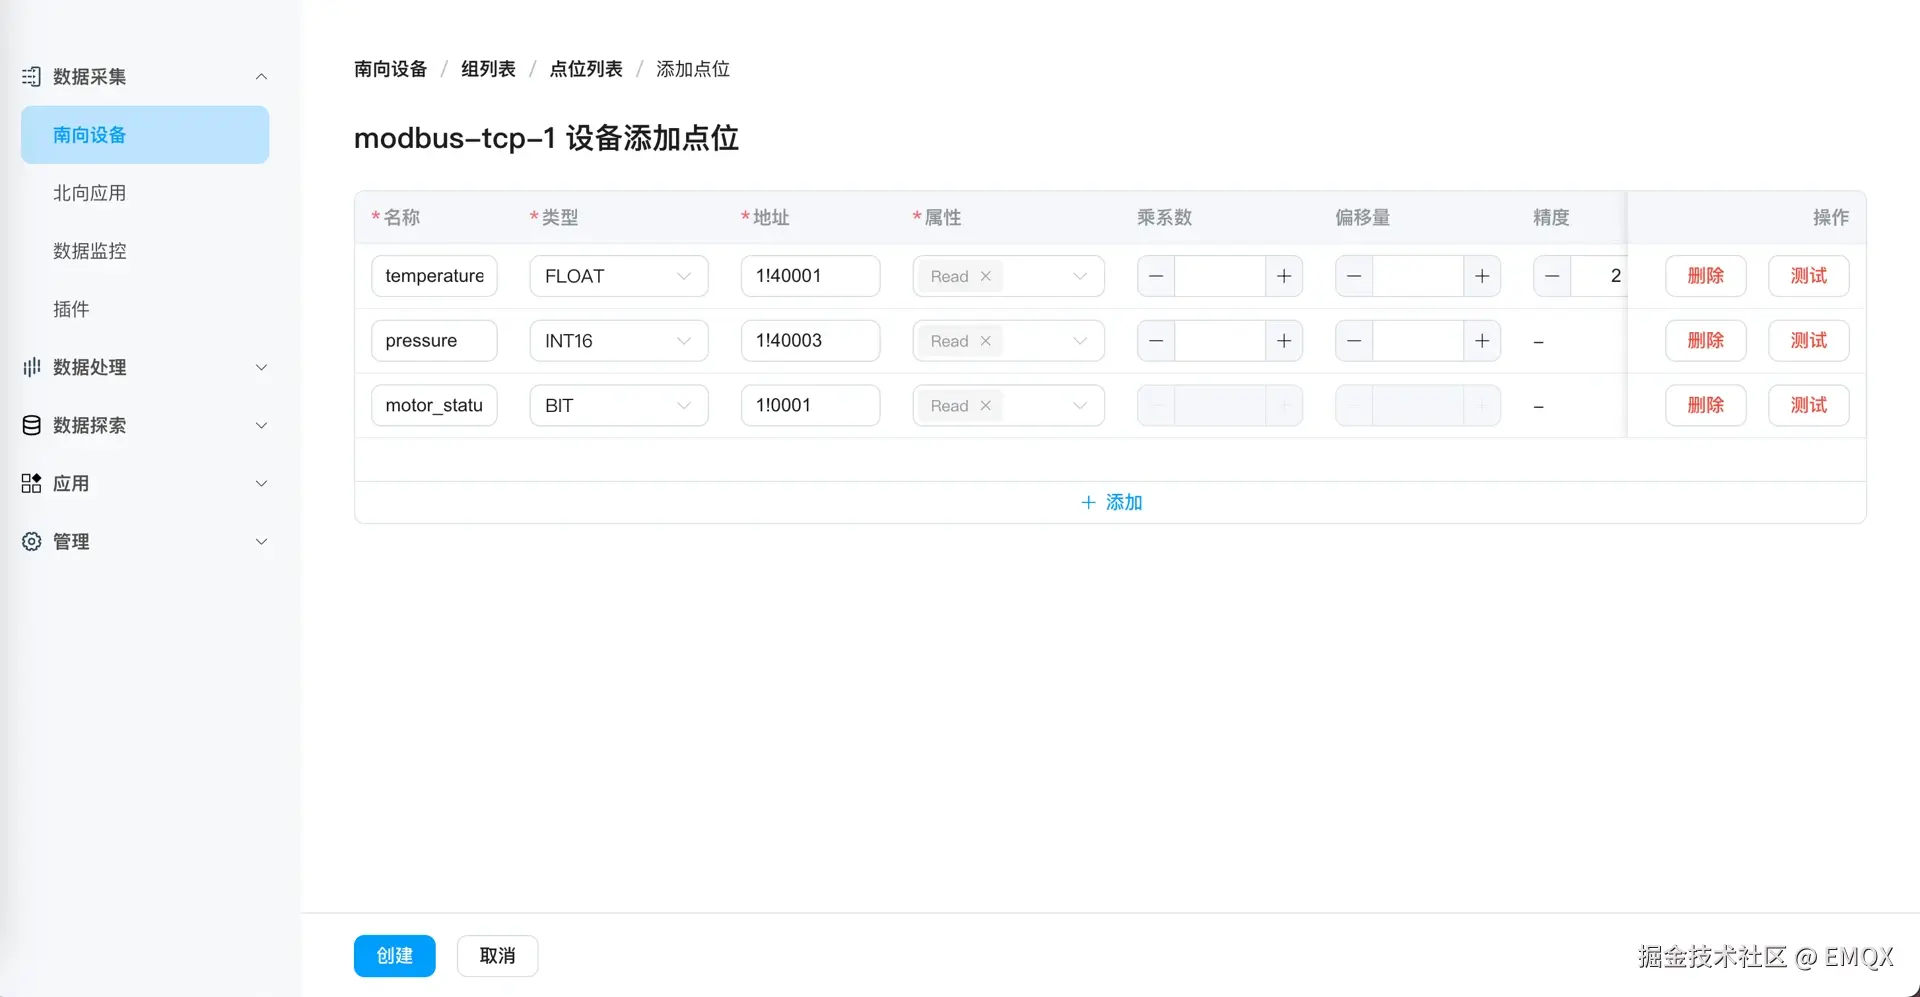Click the 管理 gear icon
Screen dimensions: 1920x997
31,541
